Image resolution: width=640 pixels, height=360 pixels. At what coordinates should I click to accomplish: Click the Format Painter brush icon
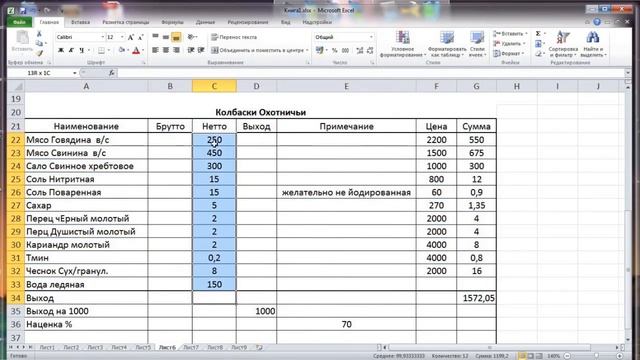pyautogui.click(x=39, y=53)
